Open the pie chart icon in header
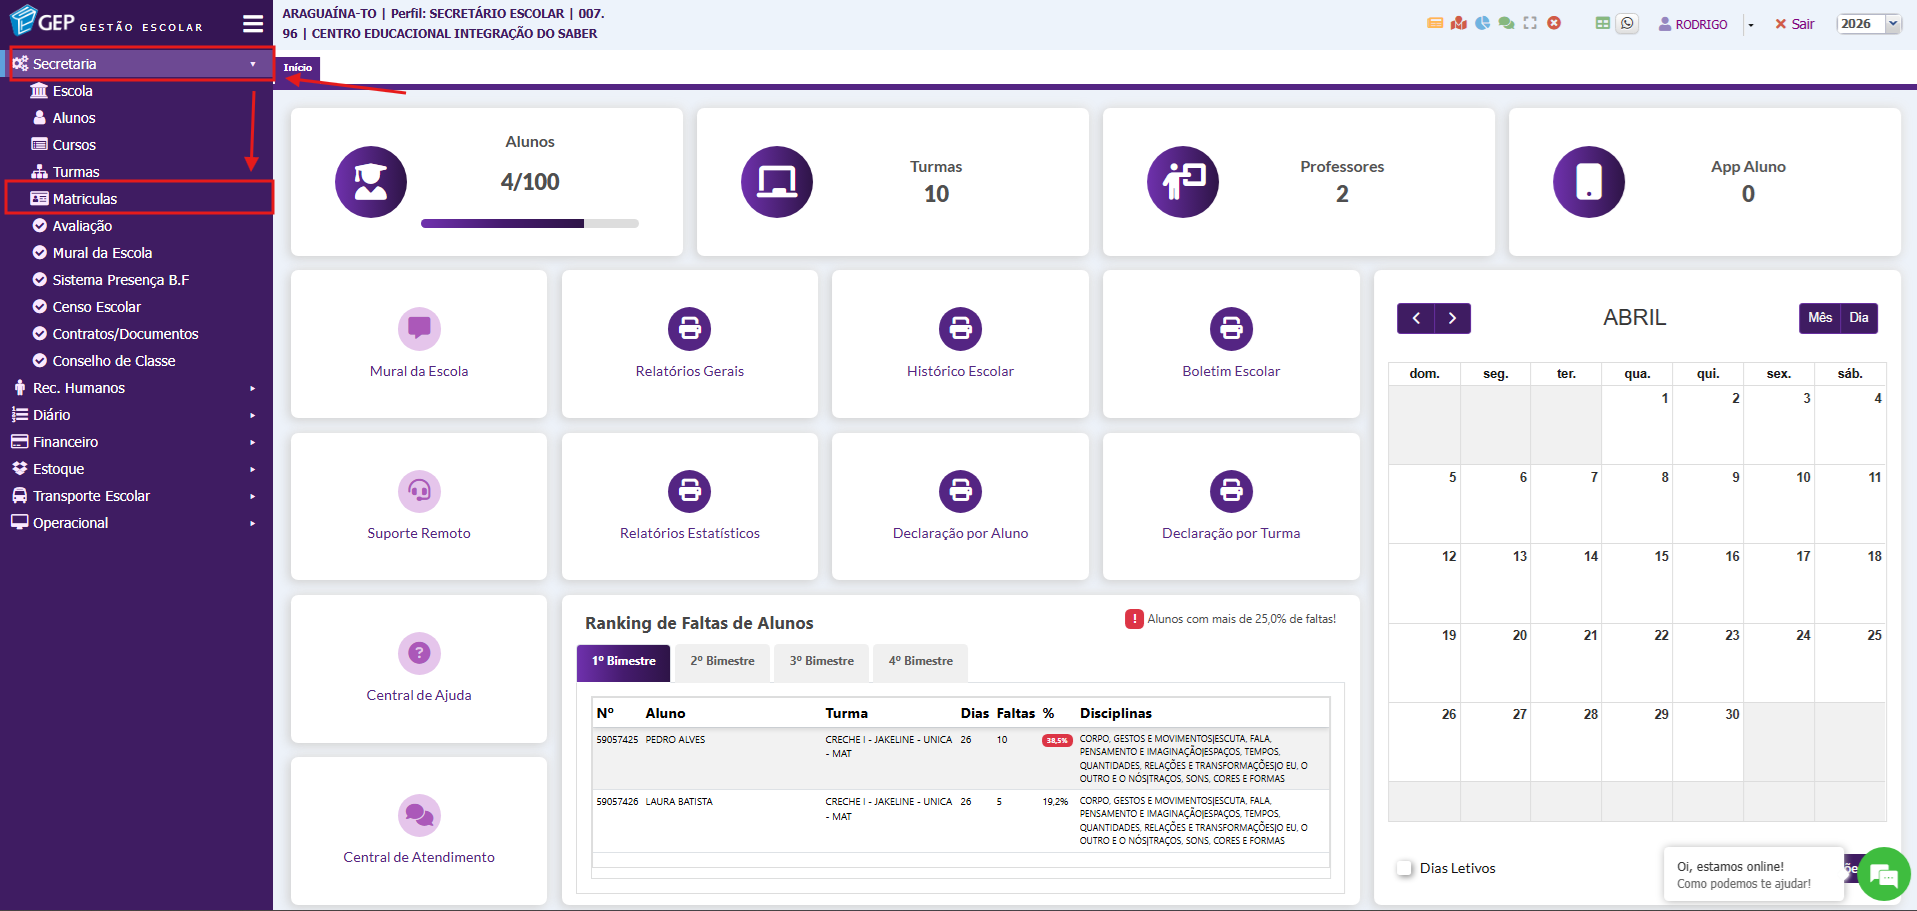 (x=1482, y=23)
